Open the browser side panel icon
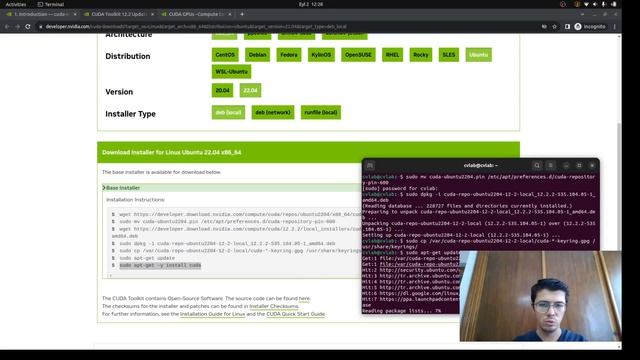 [567, 27]
